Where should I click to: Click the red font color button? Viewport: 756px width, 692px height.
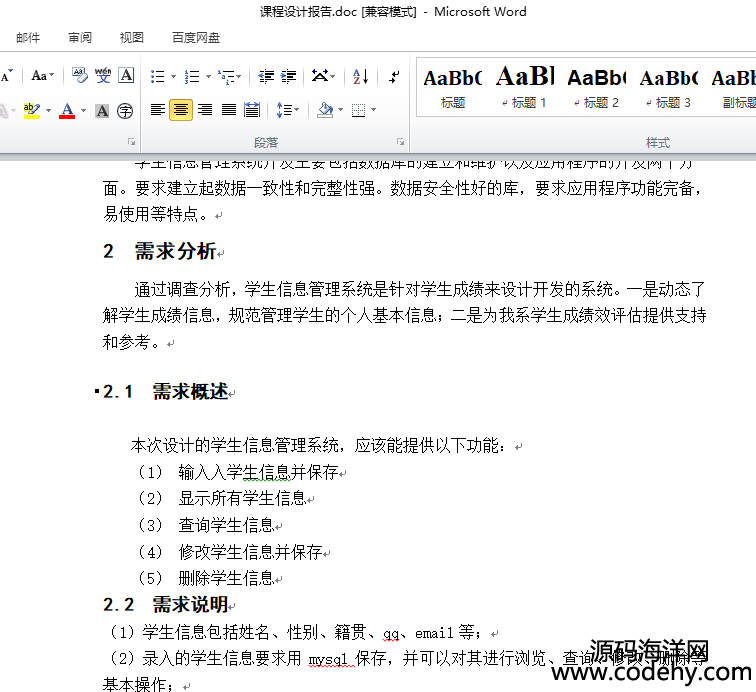tap(67, 110)
